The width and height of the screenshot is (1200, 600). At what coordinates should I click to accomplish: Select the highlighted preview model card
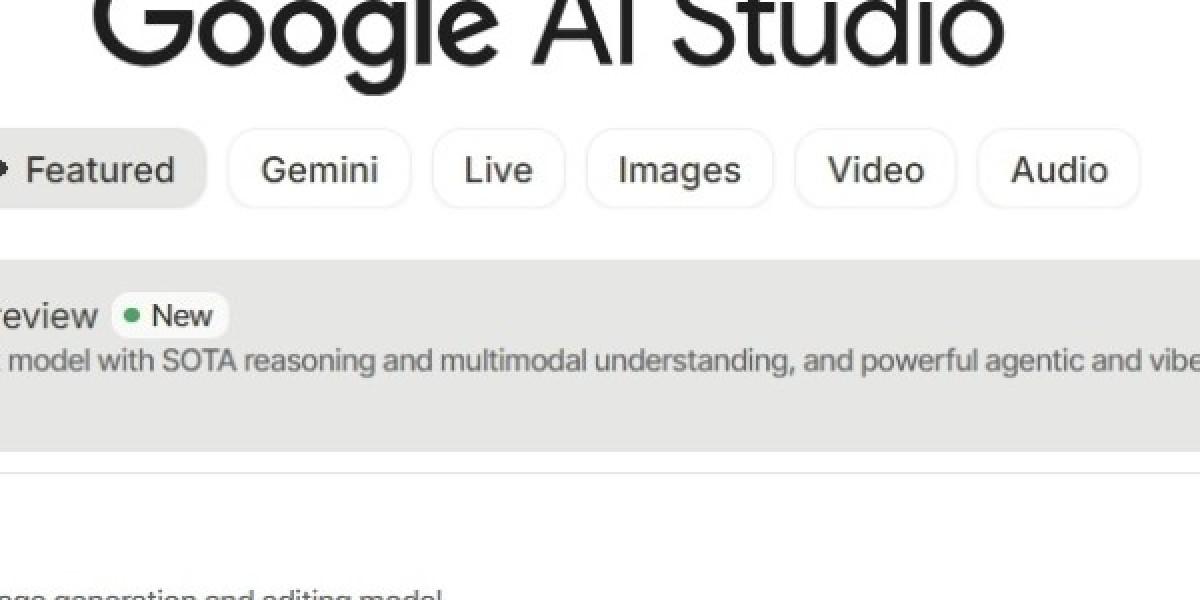tap(600, 400)
